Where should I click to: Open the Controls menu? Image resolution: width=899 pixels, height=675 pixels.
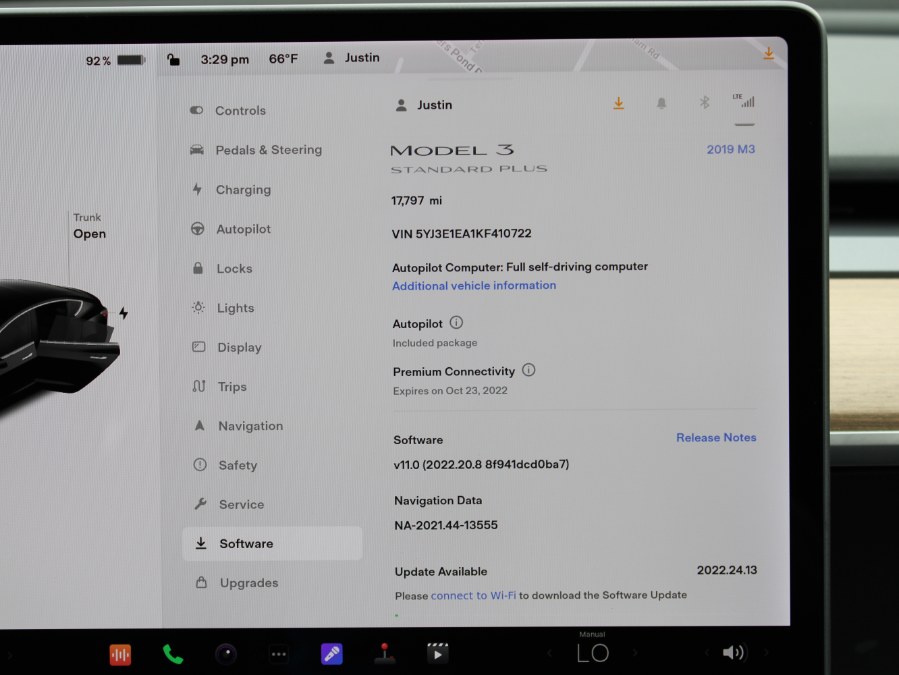[228, 110]
